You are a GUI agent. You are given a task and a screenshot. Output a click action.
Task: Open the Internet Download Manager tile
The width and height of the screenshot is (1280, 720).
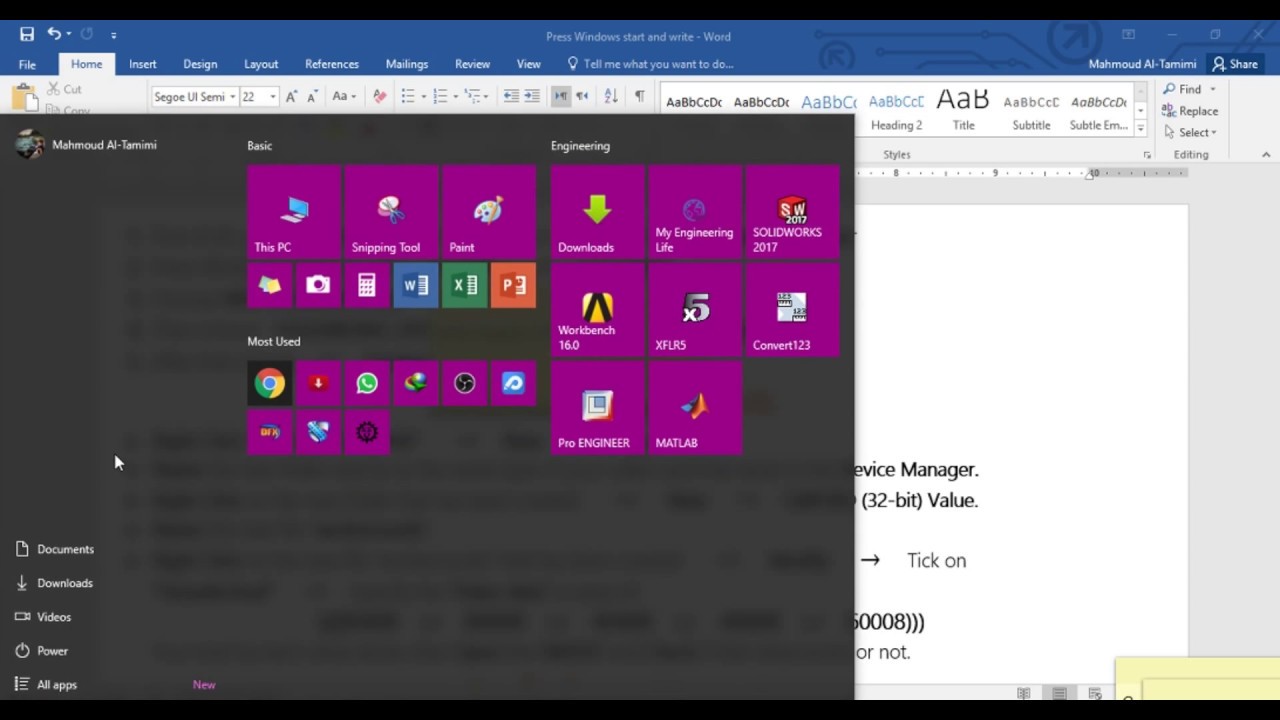point(416,383)
